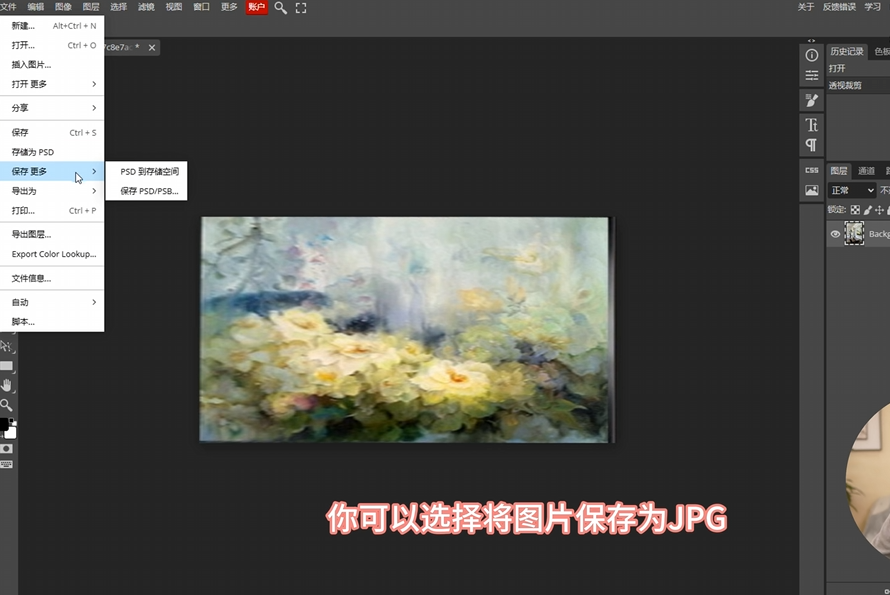890x595 pixels.
Task: Open the 选择 menu
Action: coord(118,7)
